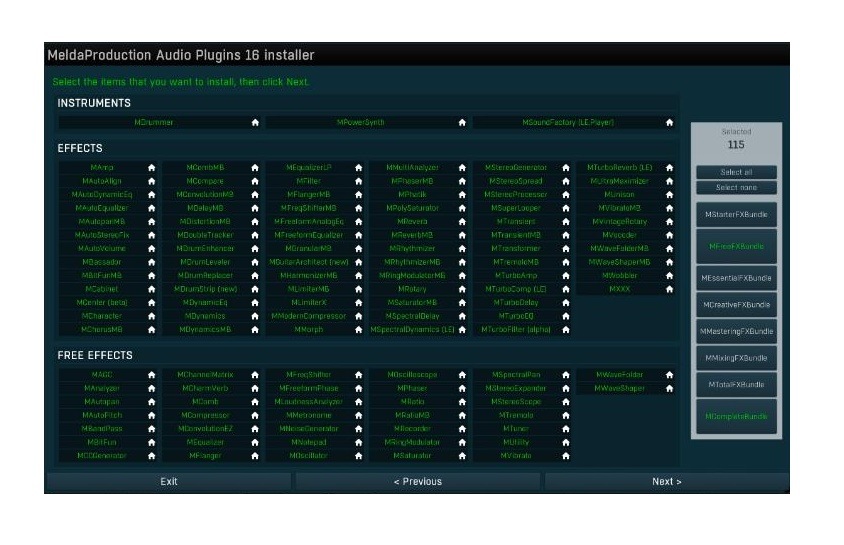
Task: Click the home icon beside MTuner
Action: click(x=566, y=429)
